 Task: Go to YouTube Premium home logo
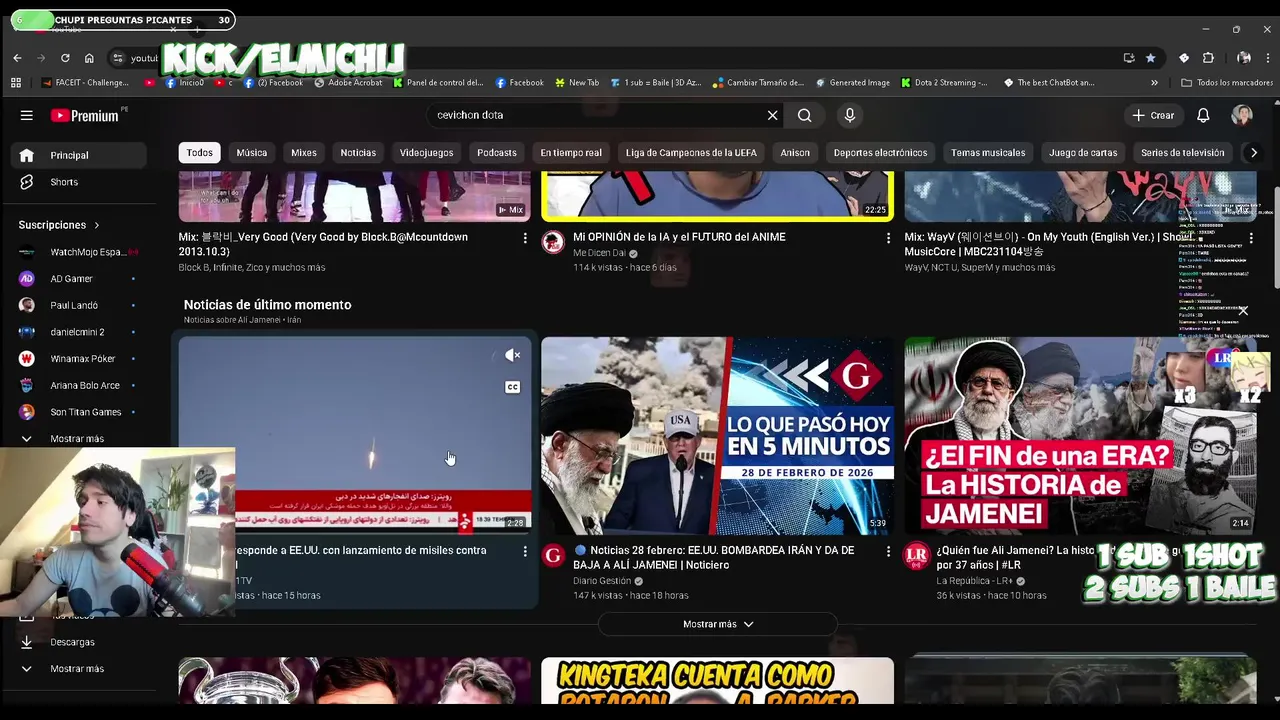pyautogui.click(x=85, y=116)
